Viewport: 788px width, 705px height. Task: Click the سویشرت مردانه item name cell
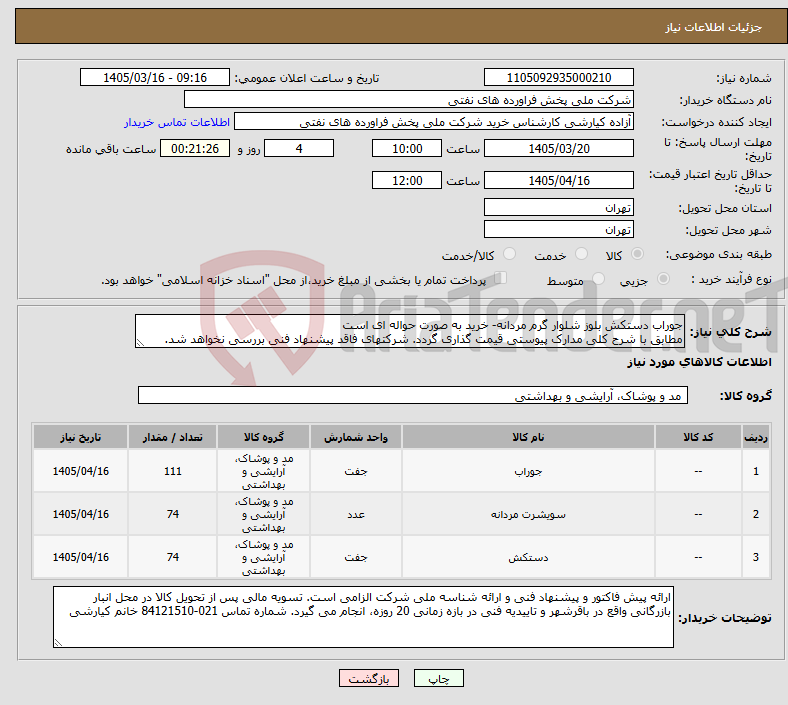[528, 514]
